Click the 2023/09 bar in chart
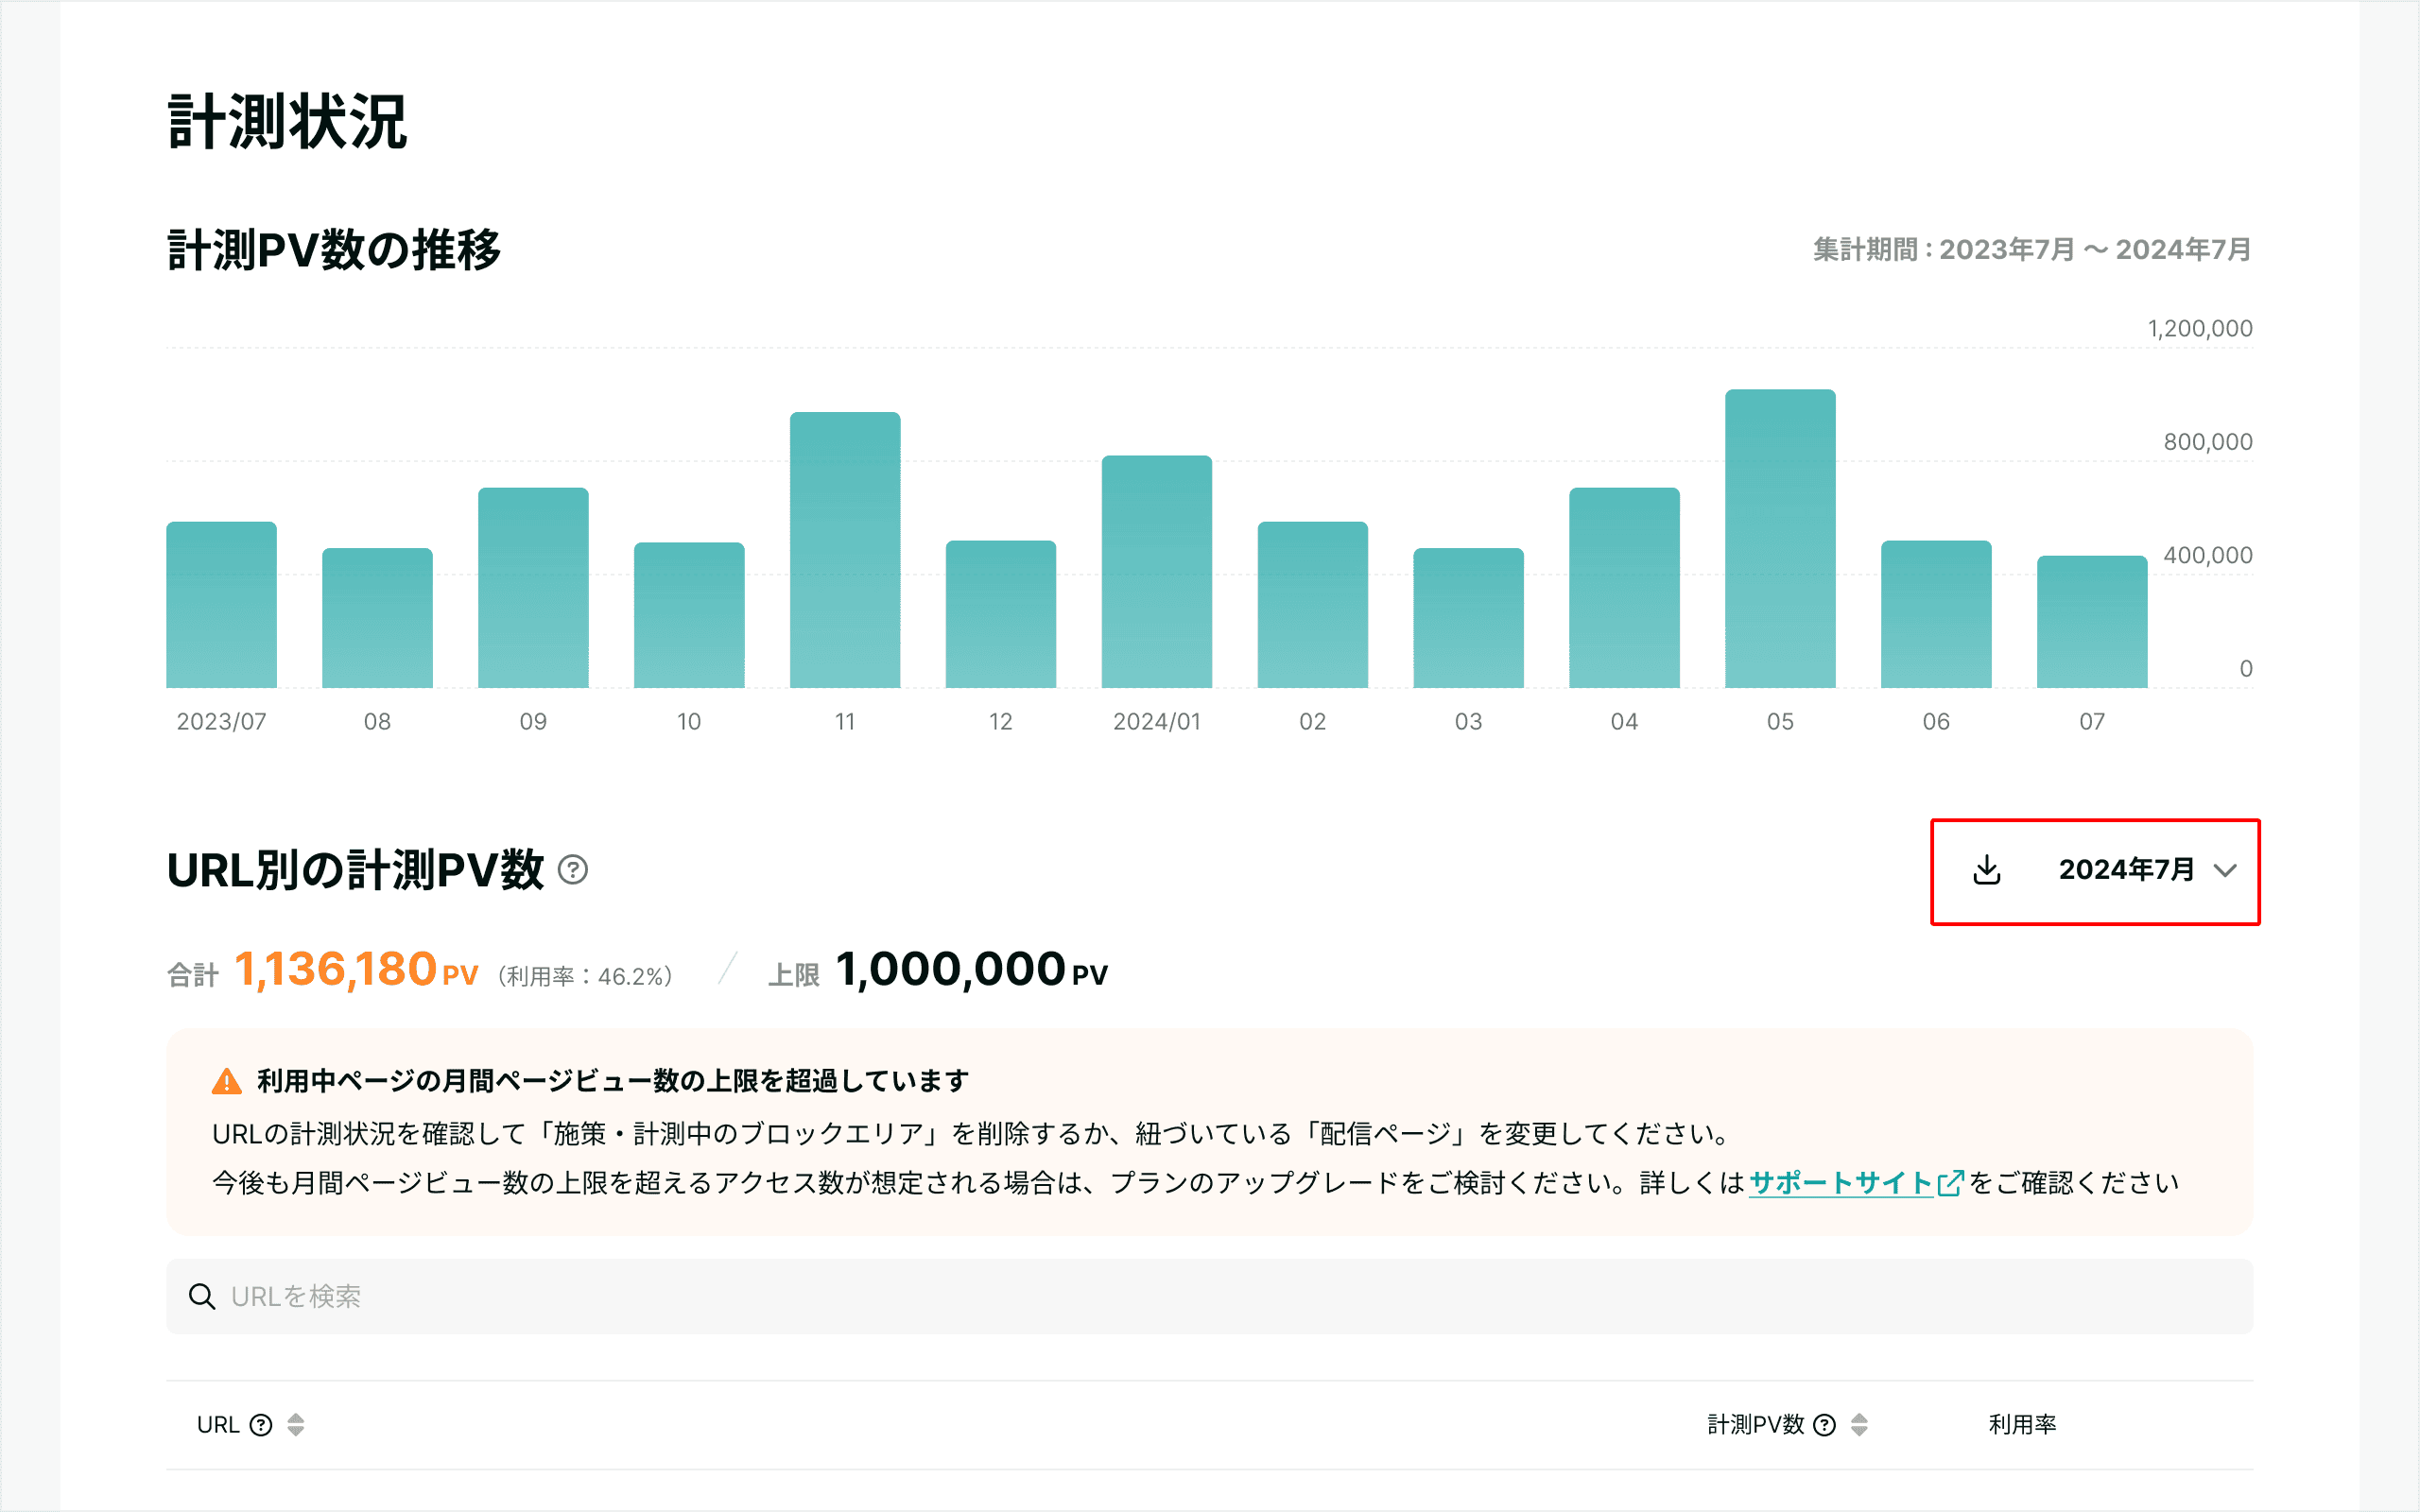 pos(533,588)
